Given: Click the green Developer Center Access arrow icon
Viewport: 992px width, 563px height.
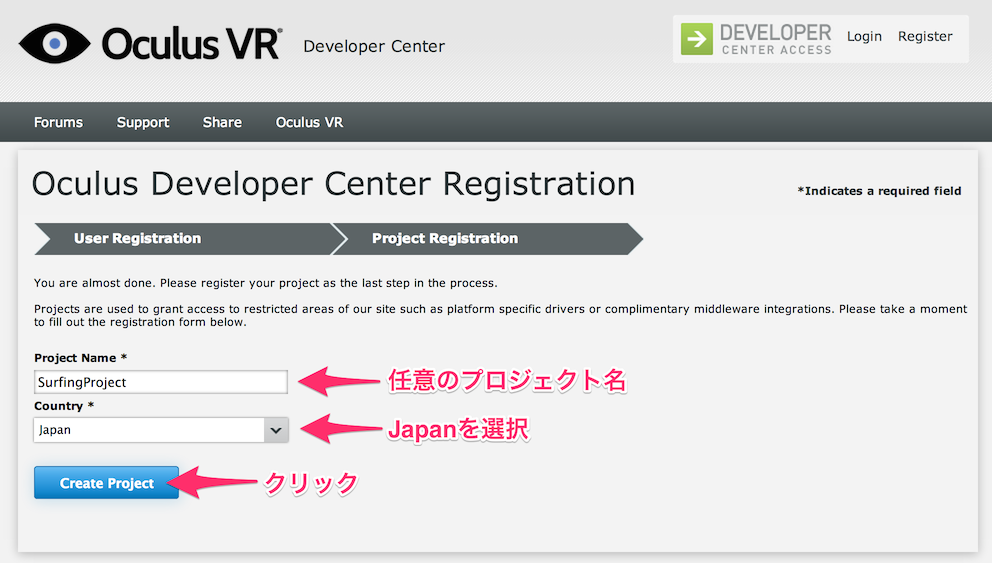Looking at the screenshot, I should coord(697,39).
